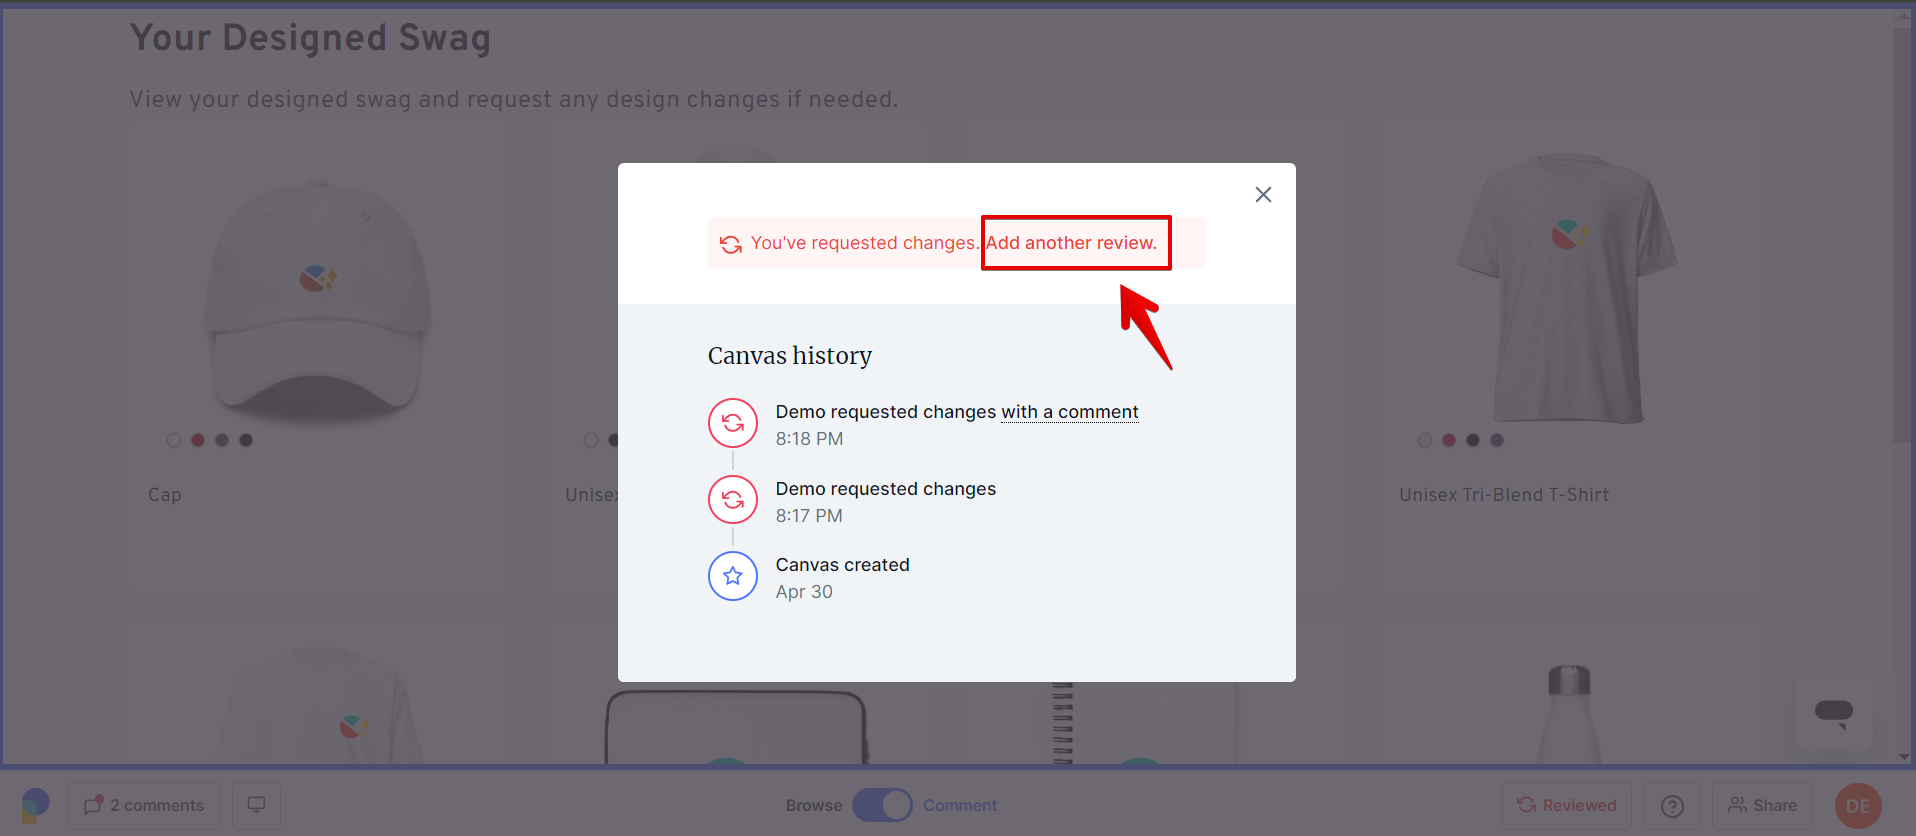Click the 'Add another review.' link
Image resolution: width=1916 pixels, height=836 pixels.
(1071, 243)
